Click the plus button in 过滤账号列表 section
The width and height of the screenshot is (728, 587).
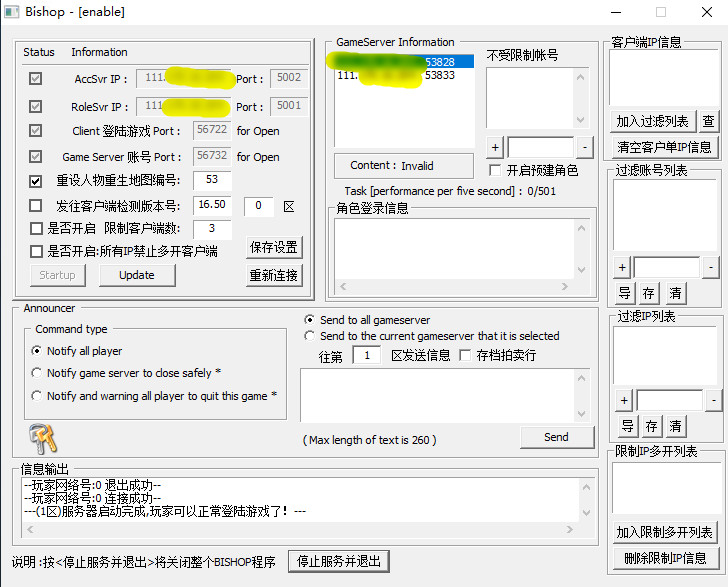click(621, 267)
